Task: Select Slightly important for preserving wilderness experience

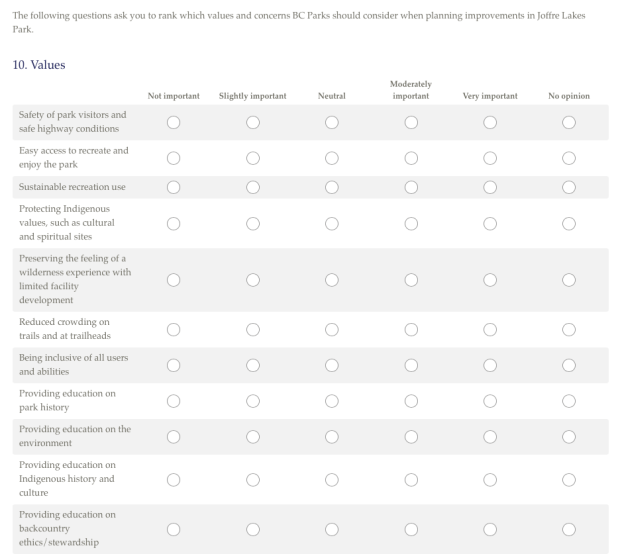Action: click(x=252, y=279)
